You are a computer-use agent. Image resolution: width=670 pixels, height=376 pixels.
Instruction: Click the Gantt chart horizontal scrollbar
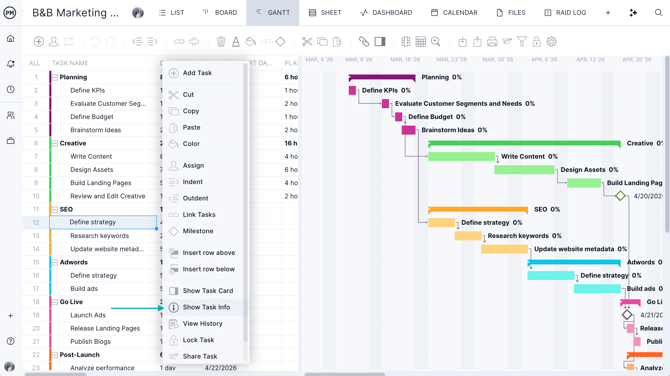pos(344,374)
